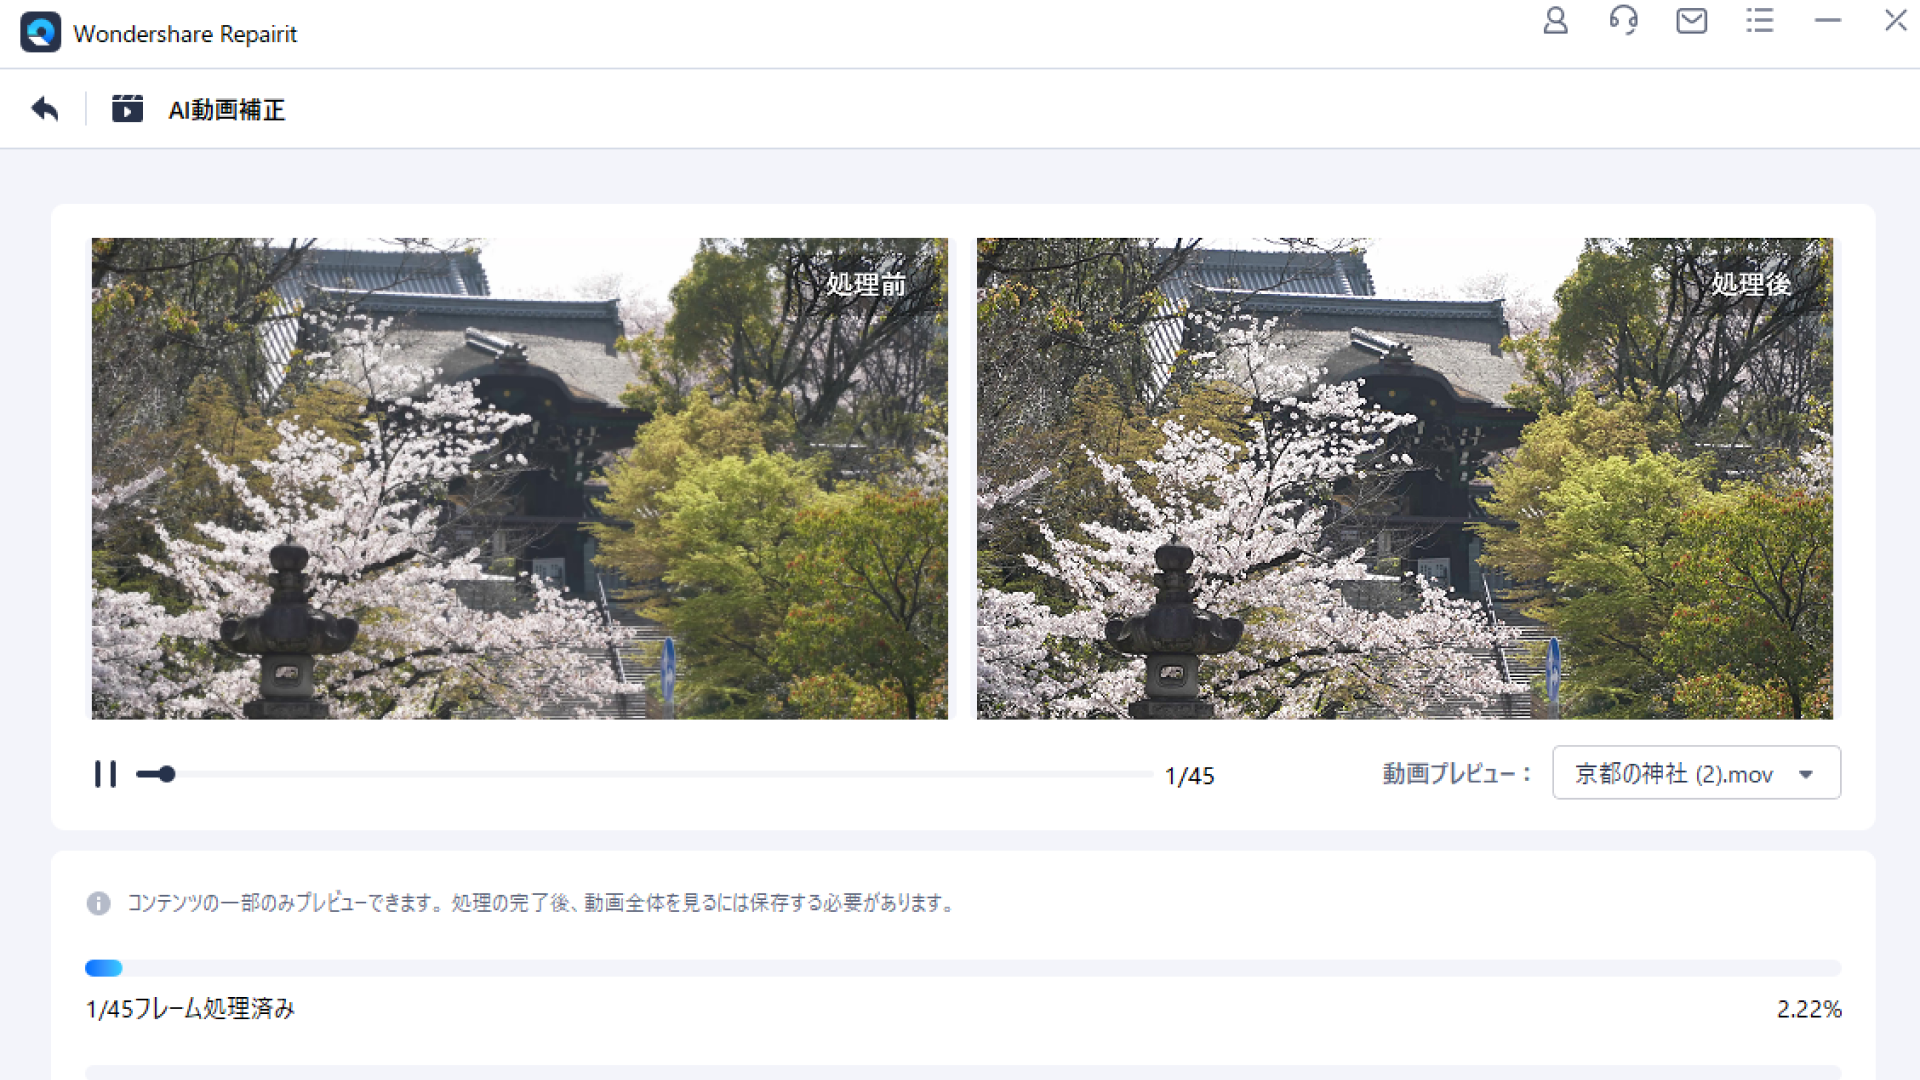Minimize the Repairit window
Screen dimensions: 1920x1080
1827,21
